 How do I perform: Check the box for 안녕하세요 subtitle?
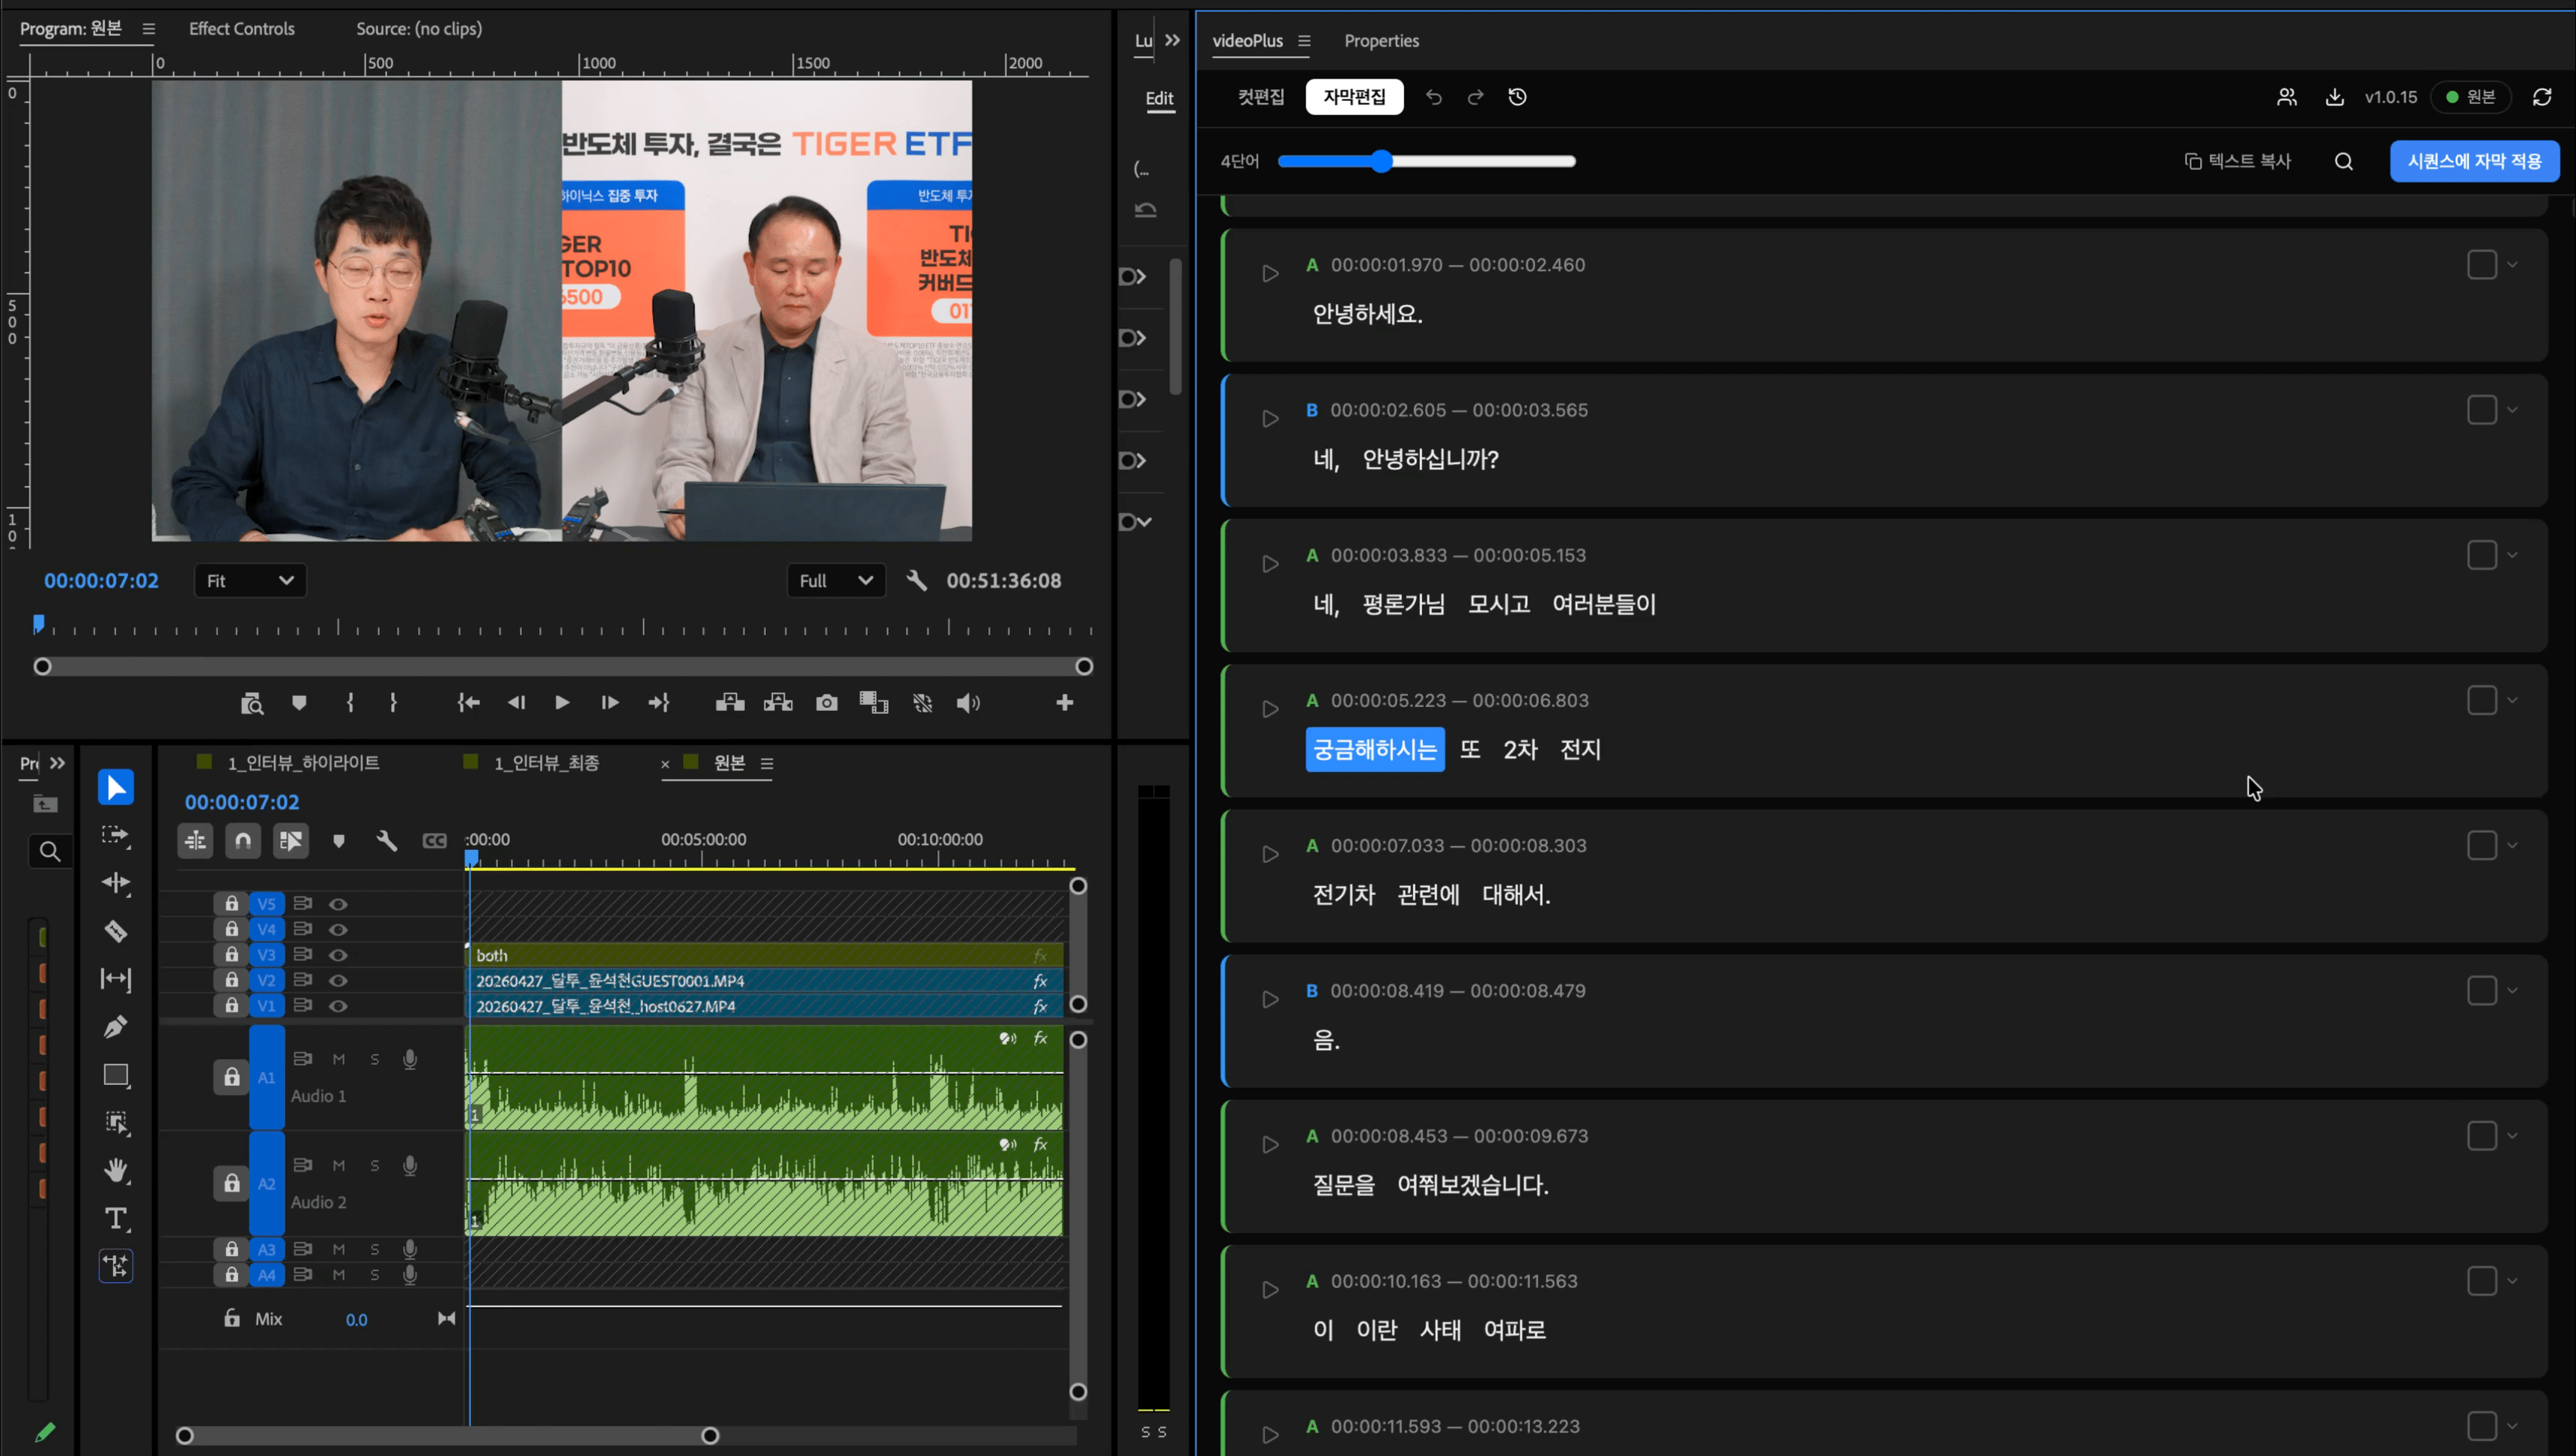coord(2481,265)
